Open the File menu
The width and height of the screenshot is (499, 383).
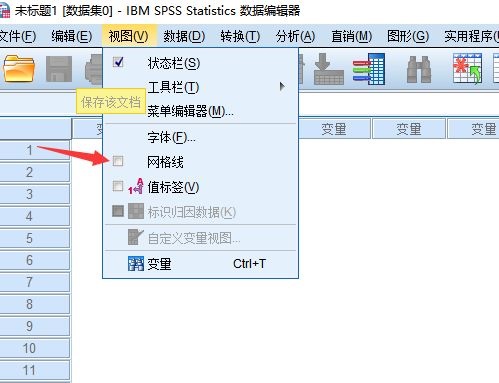pyautogui.click(x=18, y=36)
